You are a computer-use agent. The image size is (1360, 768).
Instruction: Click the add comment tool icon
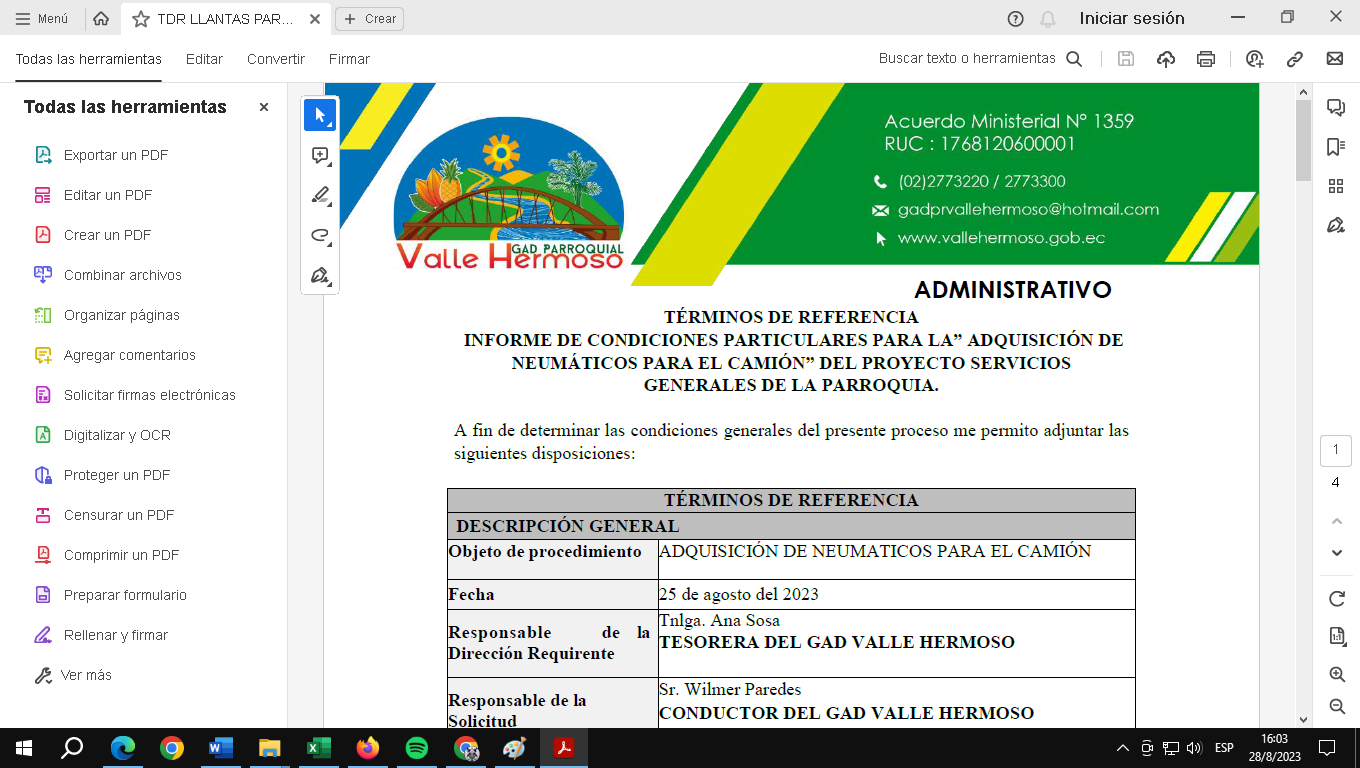click(320, 156)
